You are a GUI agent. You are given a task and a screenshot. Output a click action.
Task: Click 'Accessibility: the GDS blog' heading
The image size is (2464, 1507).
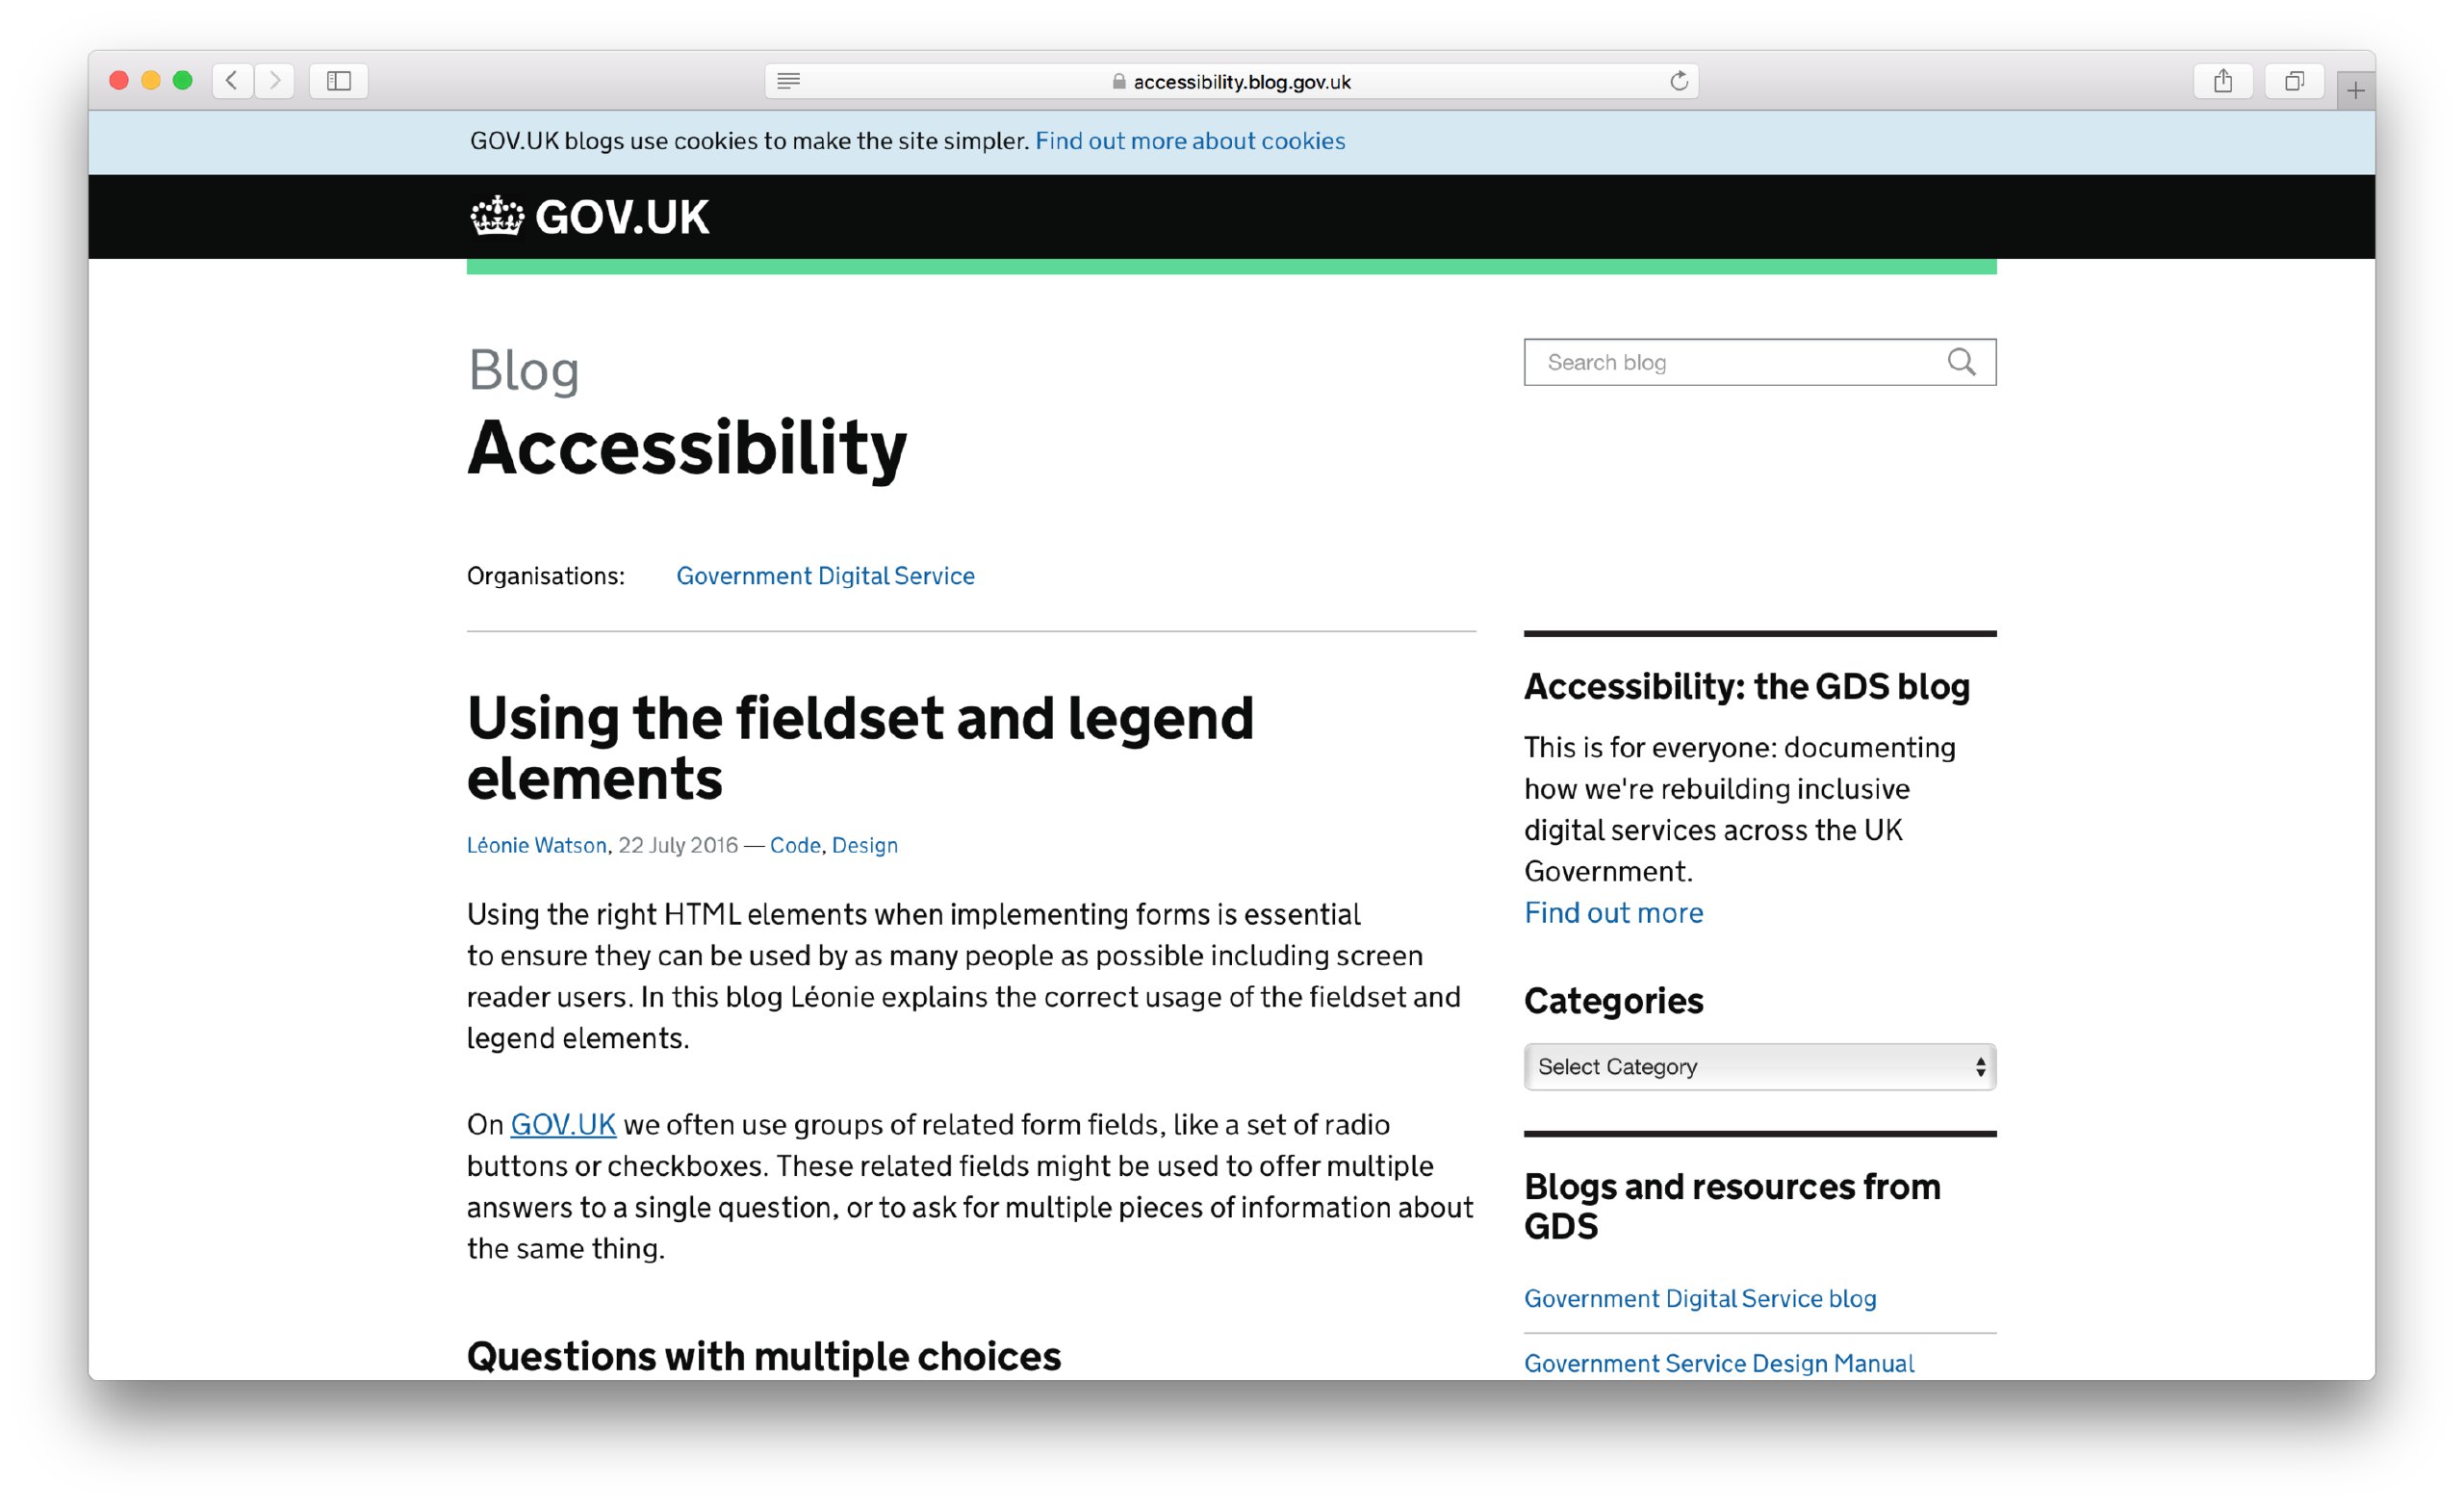click(x=1747, y=686)
